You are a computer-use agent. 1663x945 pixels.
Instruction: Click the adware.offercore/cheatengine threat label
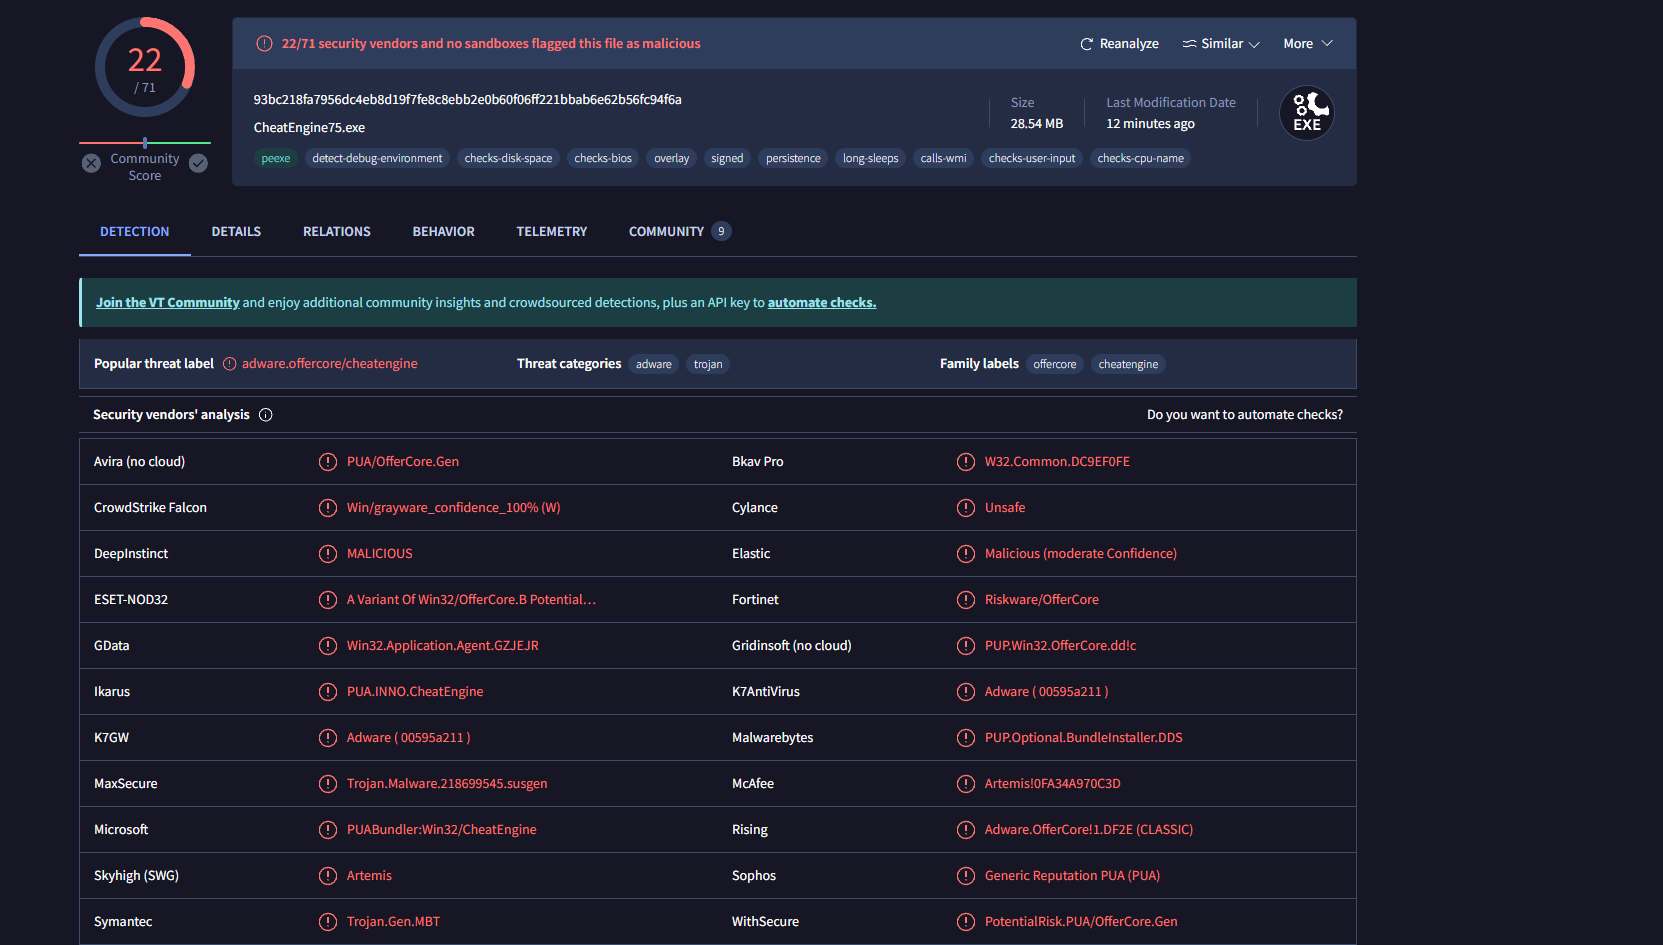[x=330, y=364]
